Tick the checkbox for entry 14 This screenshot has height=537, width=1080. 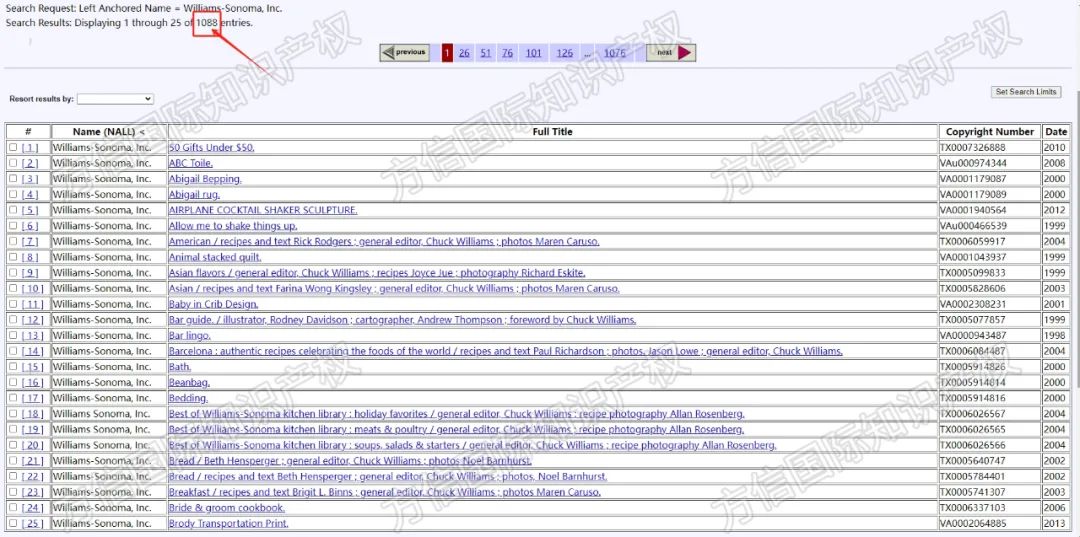coord(13,351)
